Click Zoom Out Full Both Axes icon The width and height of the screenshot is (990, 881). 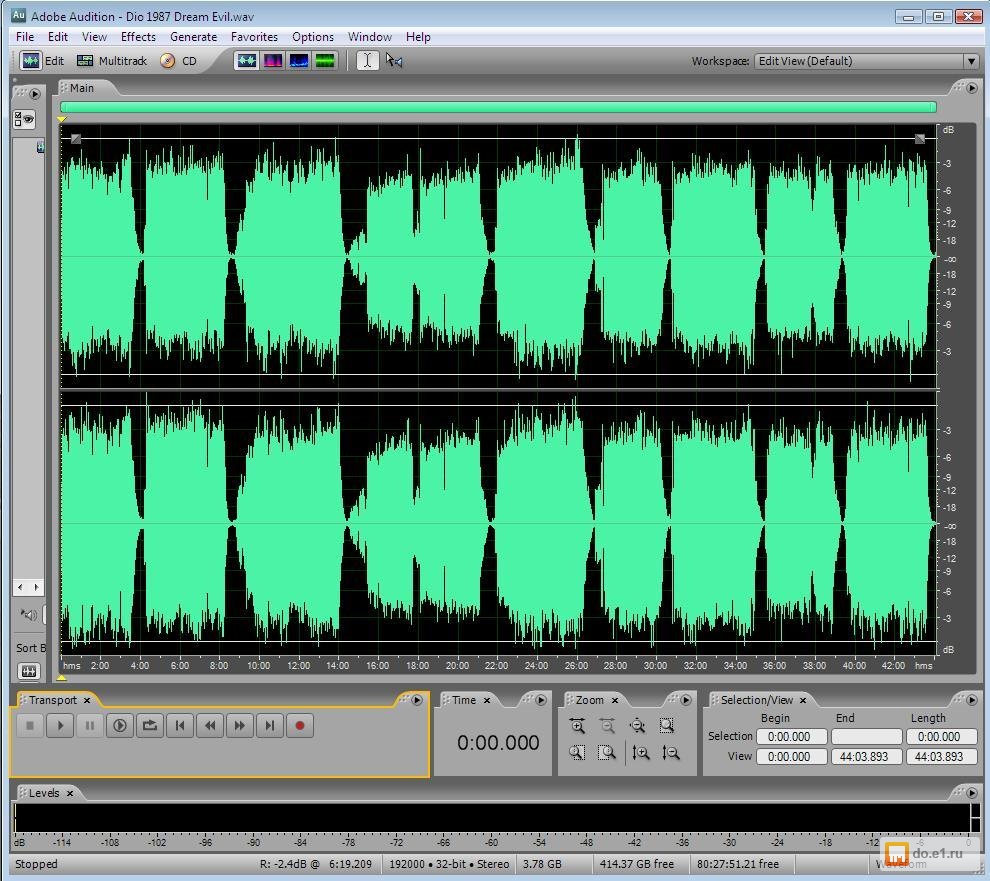pos(637,727)
